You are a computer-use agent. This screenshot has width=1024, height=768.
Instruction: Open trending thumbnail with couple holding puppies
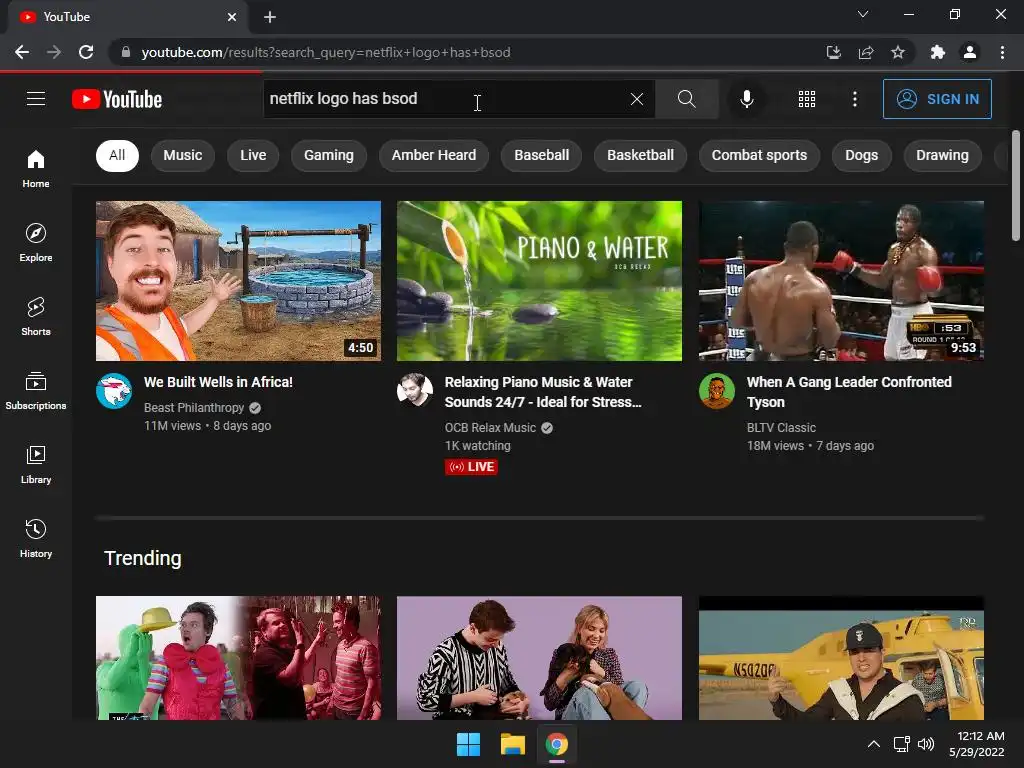tap(539, 658)
